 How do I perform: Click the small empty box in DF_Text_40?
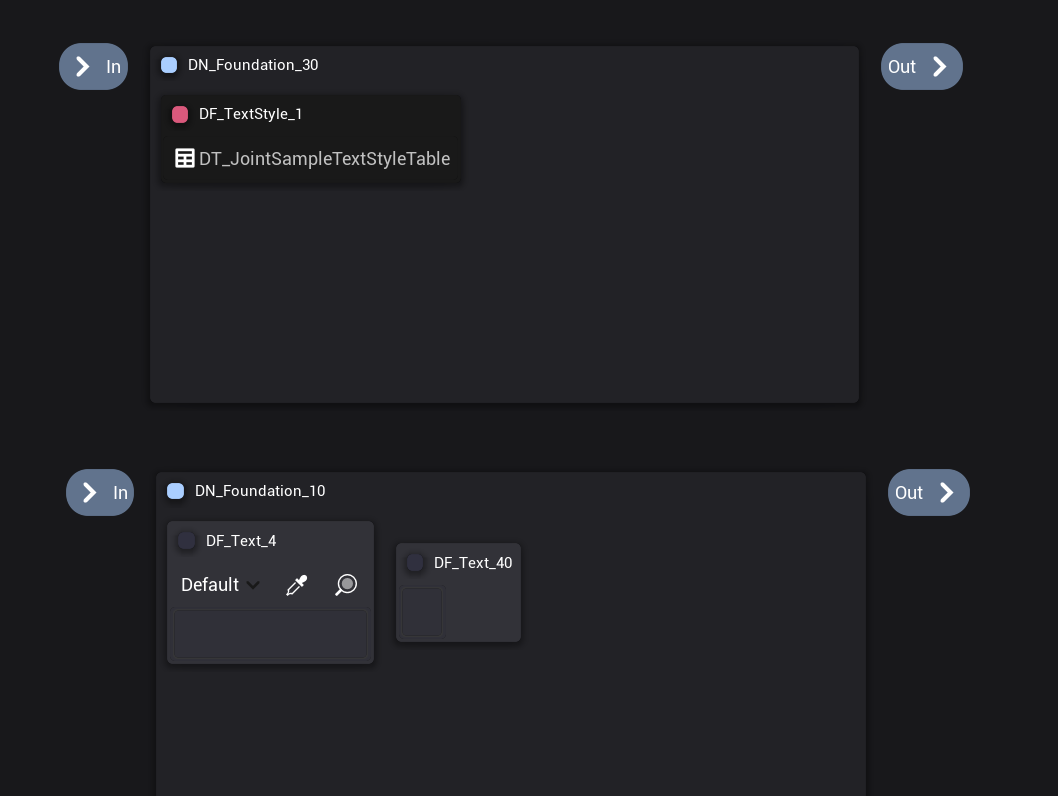point(424,611)
